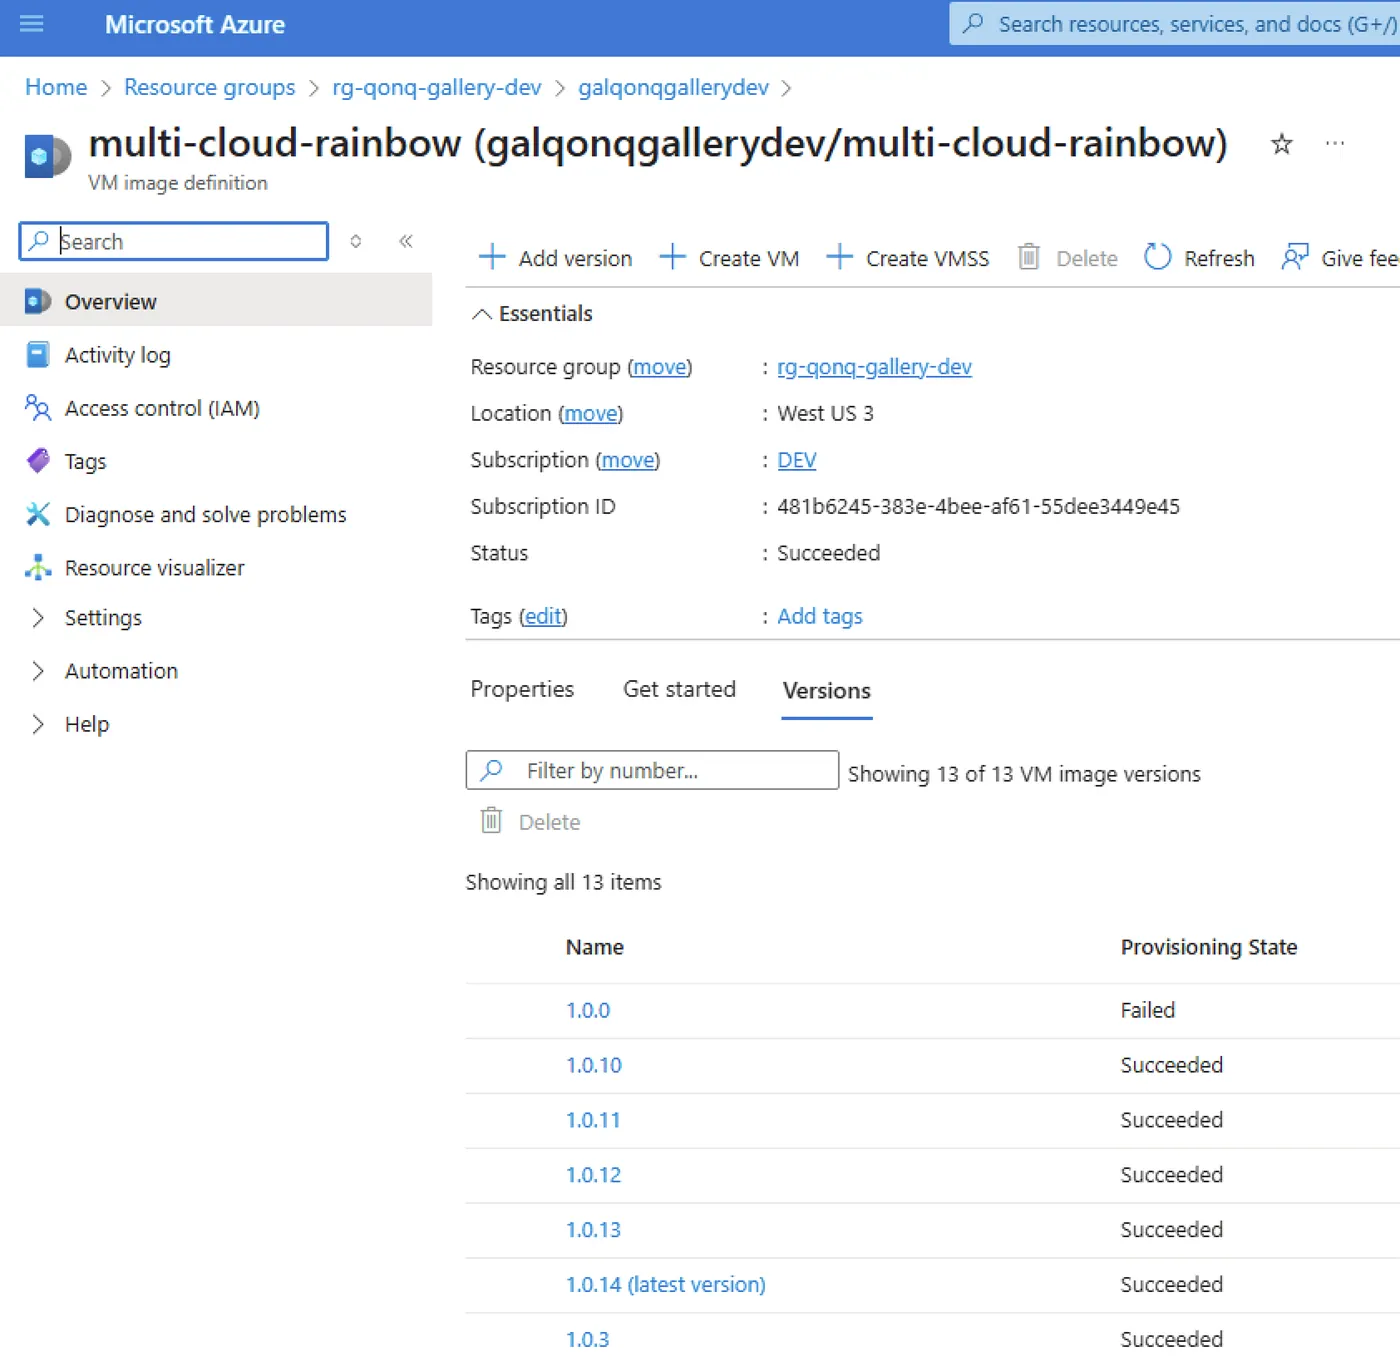Viewport: 1400px width, 1367px height.
Task: Click the expand/collapse diamond icon next to search
Action: [x=355, y=241]
